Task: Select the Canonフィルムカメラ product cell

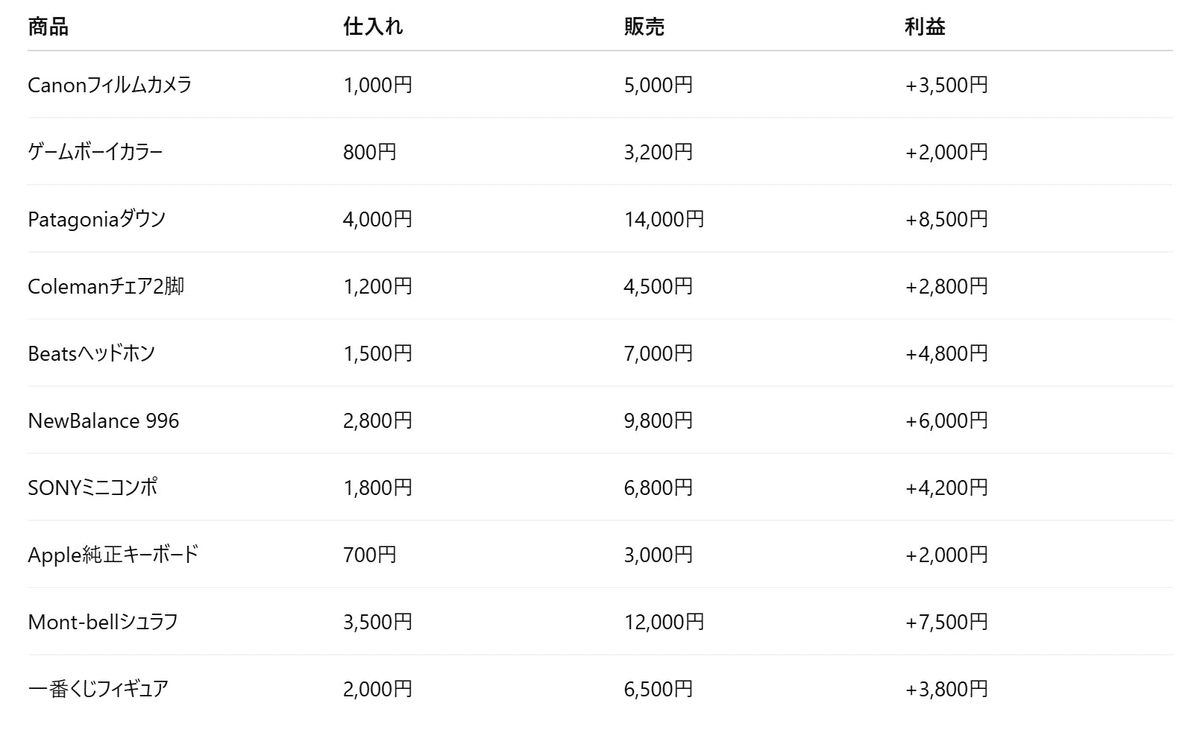Action: click(x=110, y=85)
